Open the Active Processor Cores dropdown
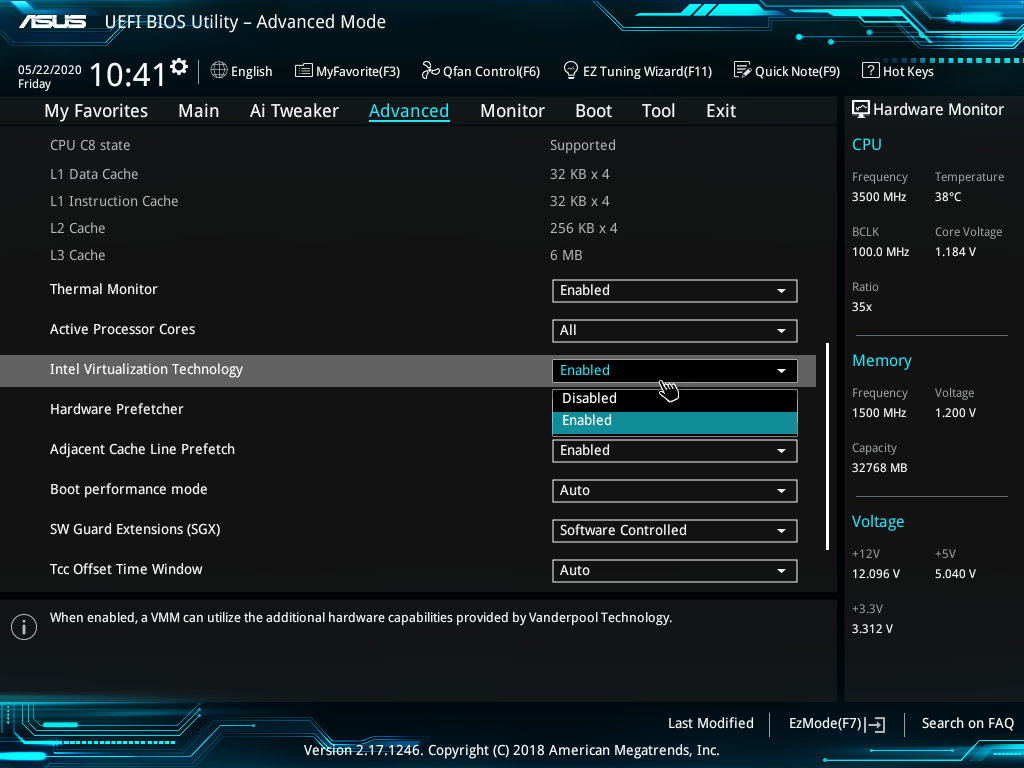 (x=674, y=331)
